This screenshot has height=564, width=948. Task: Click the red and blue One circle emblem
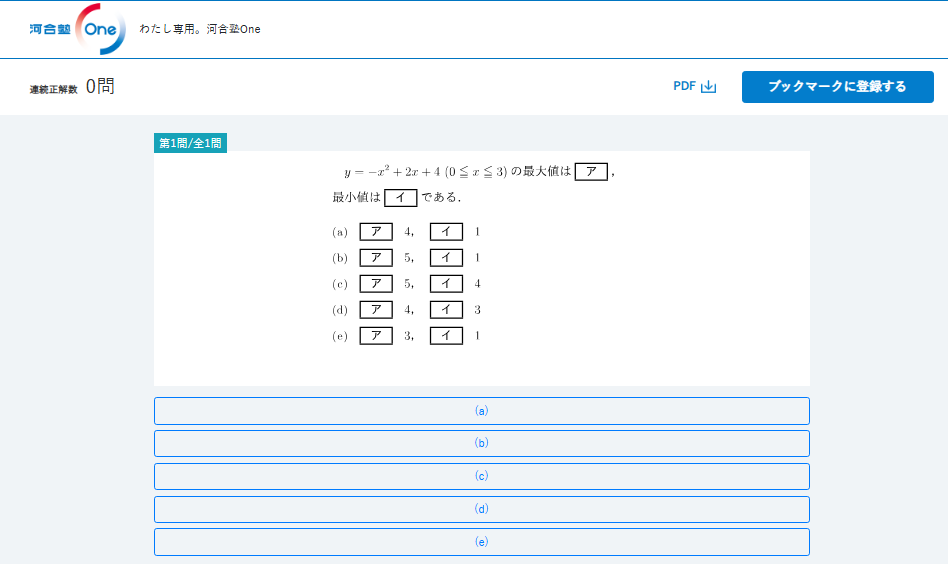(x=101, y=30)
